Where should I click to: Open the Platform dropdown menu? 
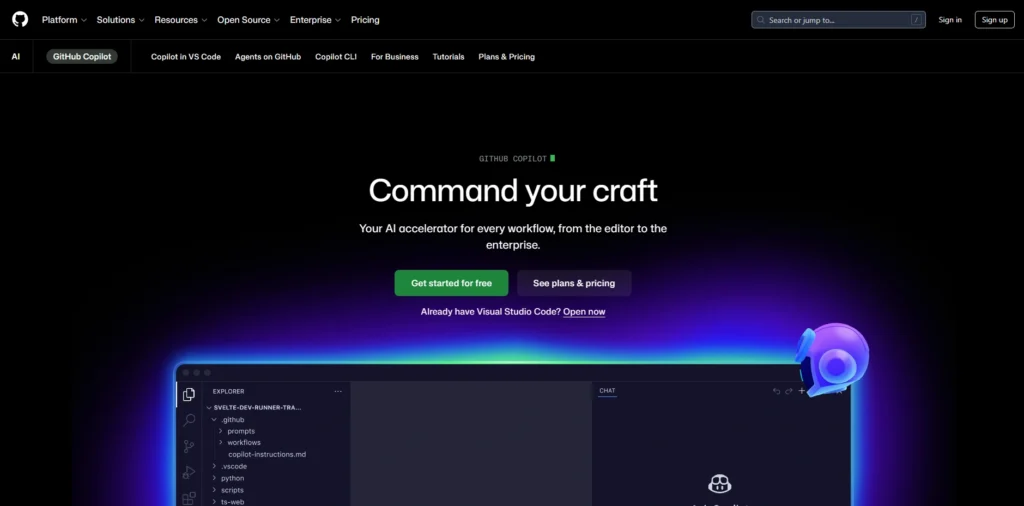point(64,20)
